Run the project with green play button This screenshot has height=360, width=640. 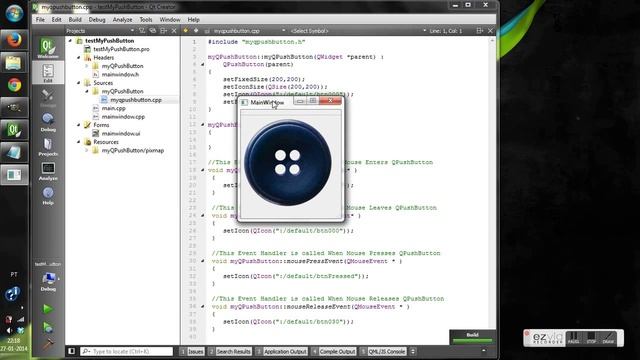[x=48, y=309]
